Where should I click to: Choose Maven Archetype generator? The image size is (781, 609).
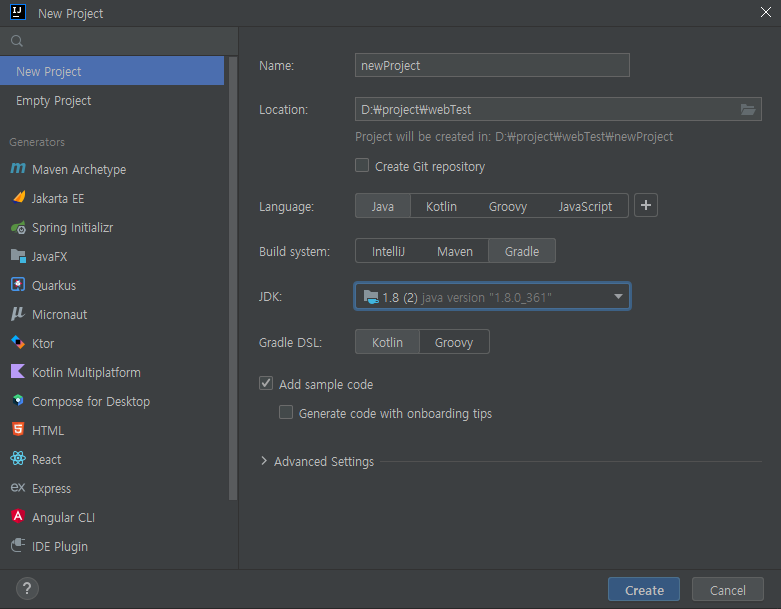coord(79,169)
